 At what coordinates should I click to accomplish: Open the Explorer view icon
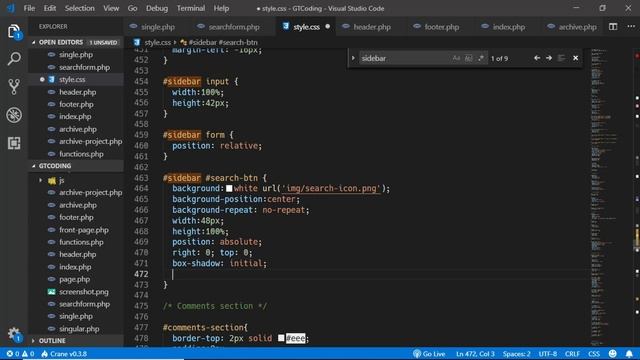(x=14, y=32)
